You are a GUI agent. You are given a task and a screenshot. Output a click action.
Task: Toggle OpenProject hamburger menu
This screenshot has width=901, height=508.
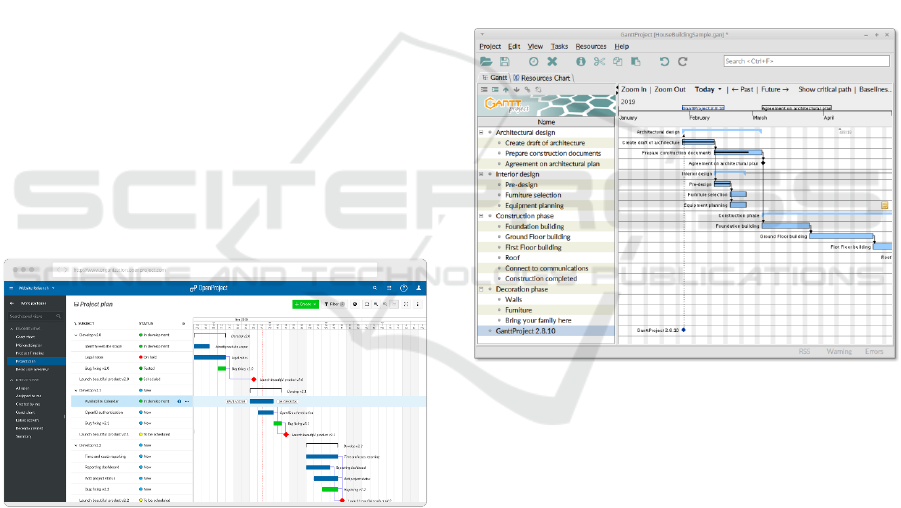click(11, 288)
